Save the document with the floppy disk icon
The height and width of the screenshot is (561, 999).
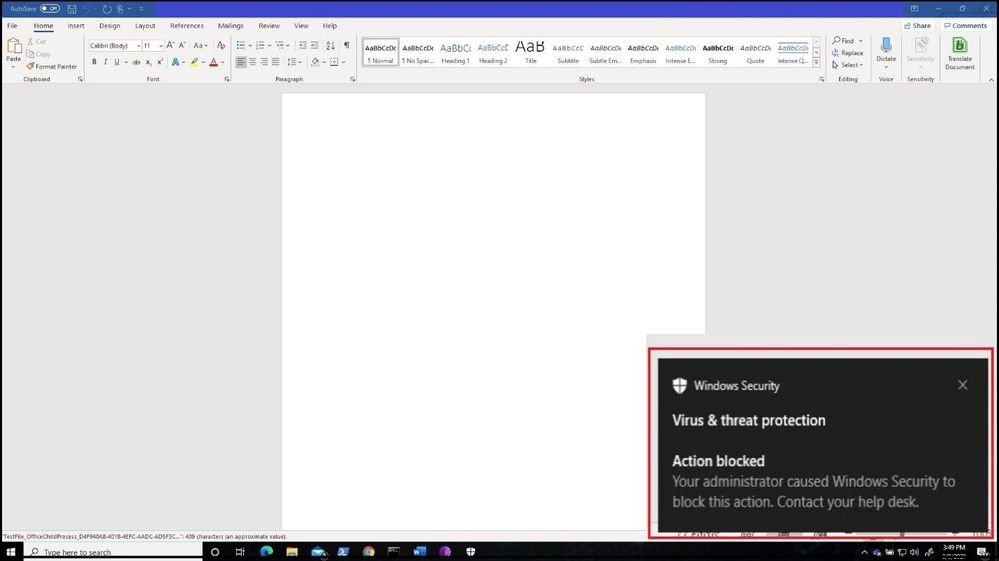[x=72, y=9]
